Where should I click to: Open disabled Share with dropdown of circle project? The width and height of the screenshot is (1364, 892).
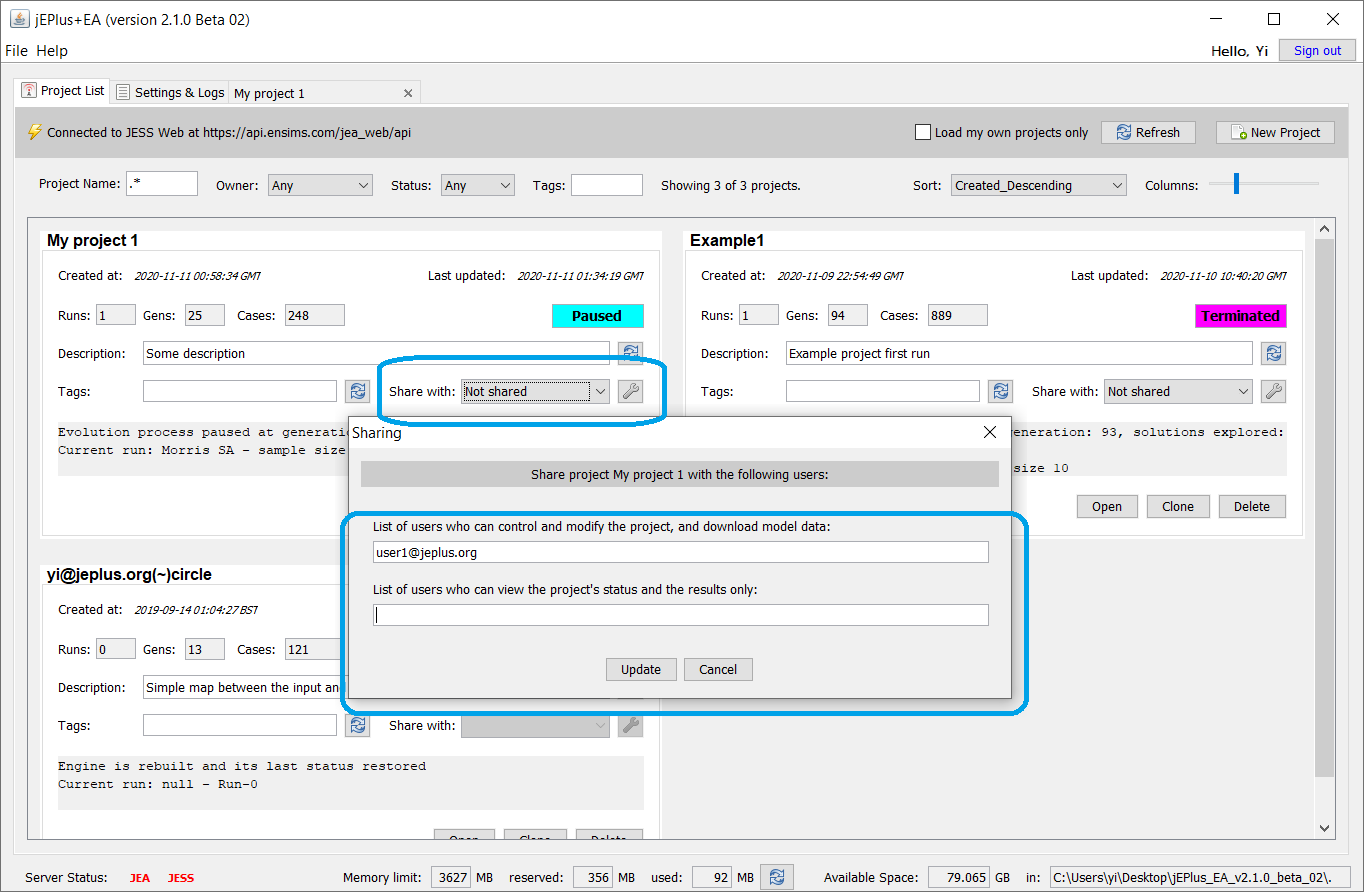pyautogui.click(x=535, y=725)
